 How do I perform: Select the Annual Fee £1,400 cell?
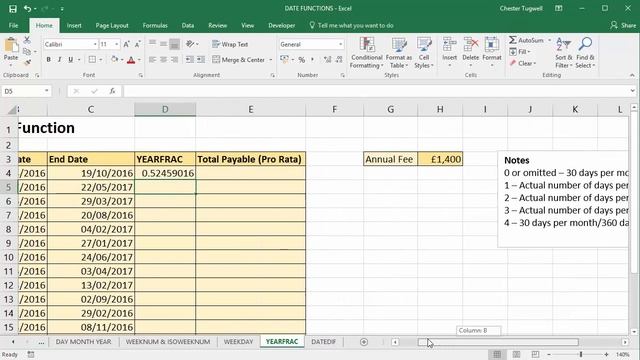[440, 159]
